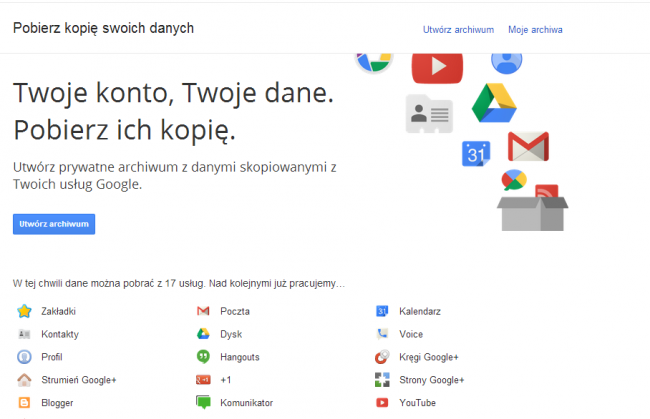Click the green Komunikator chat bubble icon

203,402
